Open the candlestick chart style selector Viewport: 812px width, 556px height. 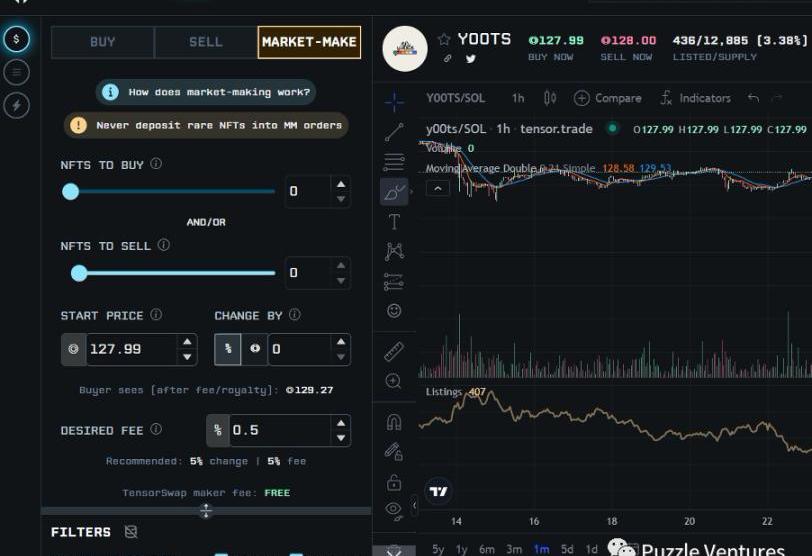coord(549,98)
